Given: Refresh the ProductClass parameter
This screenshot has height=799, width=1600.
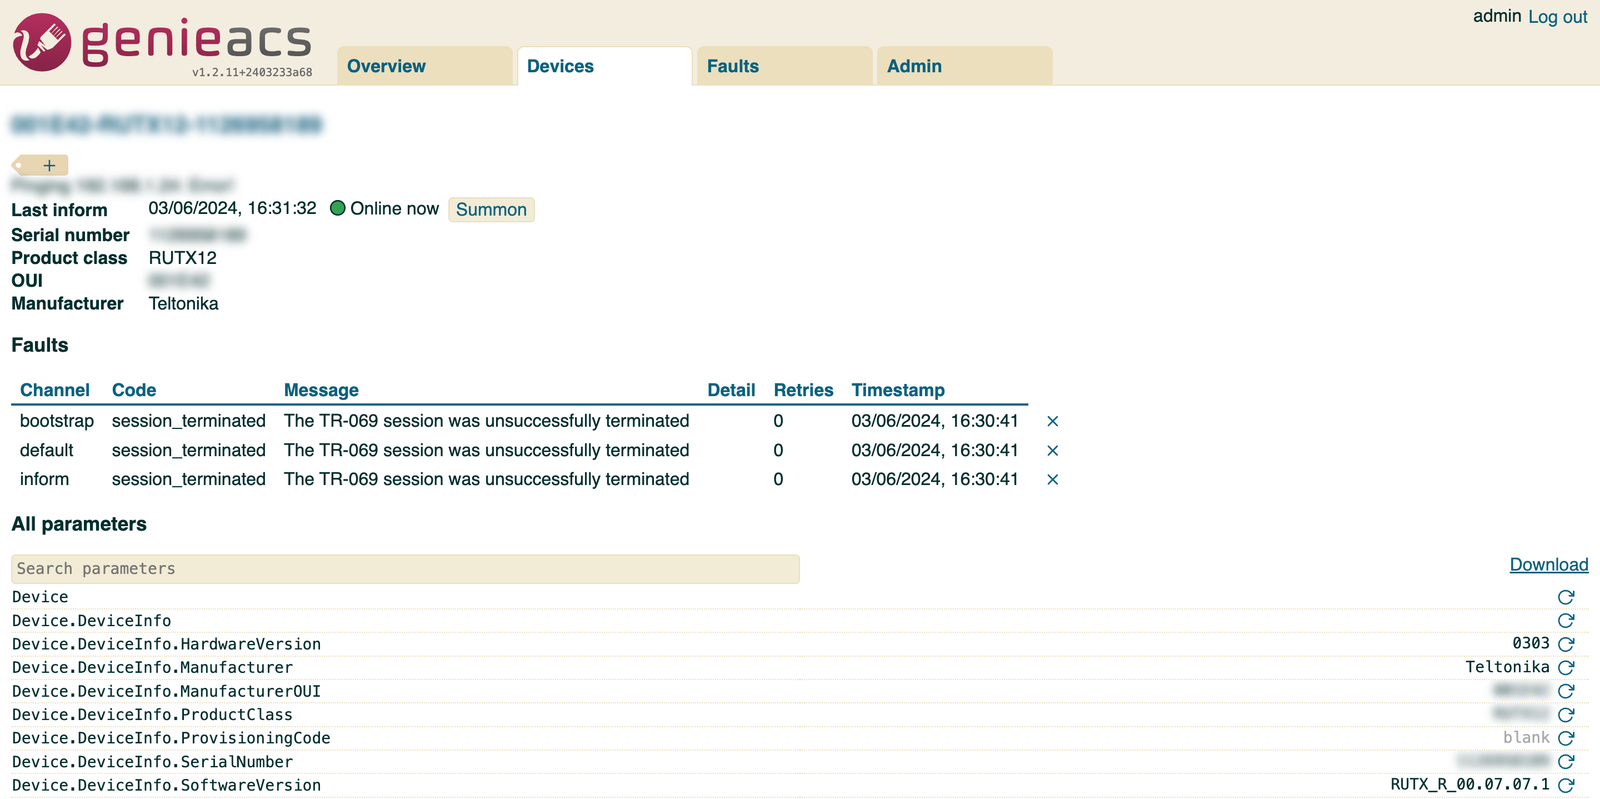Looking at the screenshot, I should pyautogui.click(x=1566, y=715).
